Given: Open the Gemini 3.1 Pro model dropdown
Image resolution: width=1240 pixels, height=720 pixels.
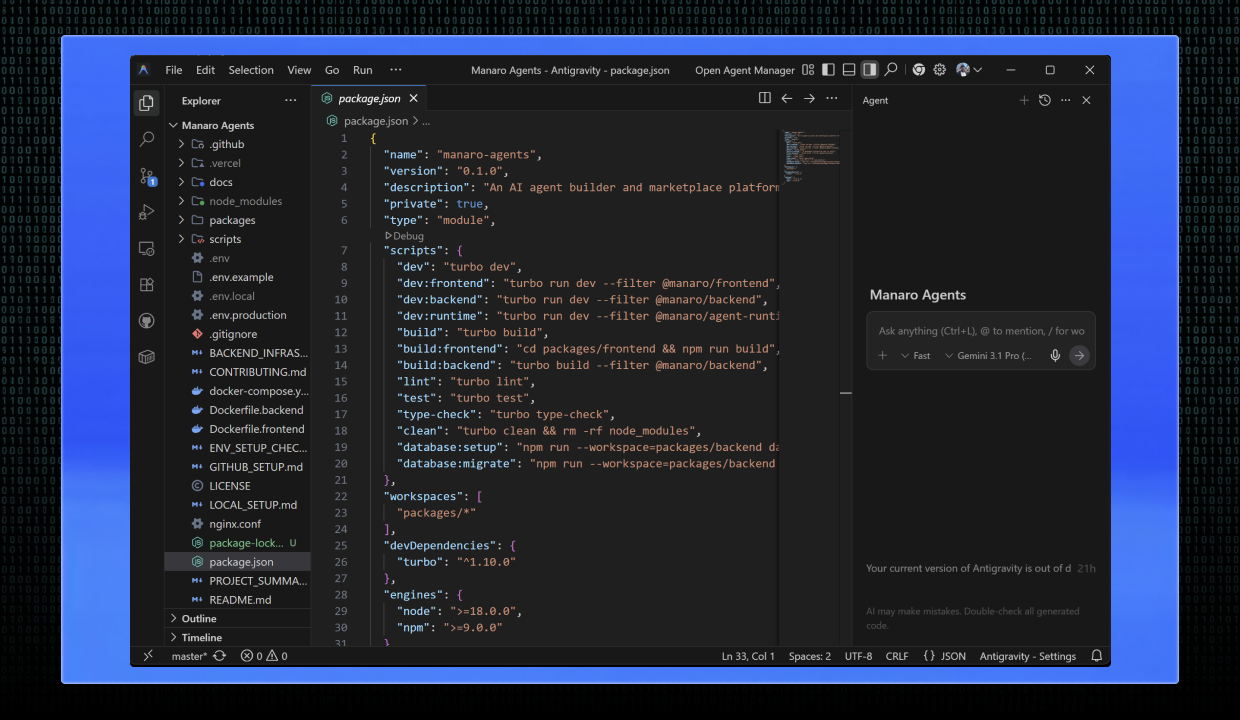Looking at the screenshot, I should (995, 355).
